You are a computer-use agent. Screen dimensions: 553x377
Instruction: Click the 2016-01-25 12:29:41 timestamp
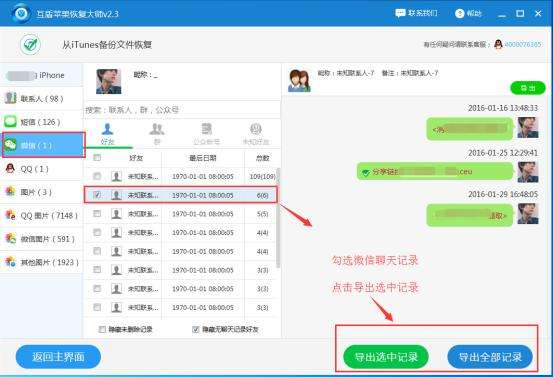click(503, 153)
